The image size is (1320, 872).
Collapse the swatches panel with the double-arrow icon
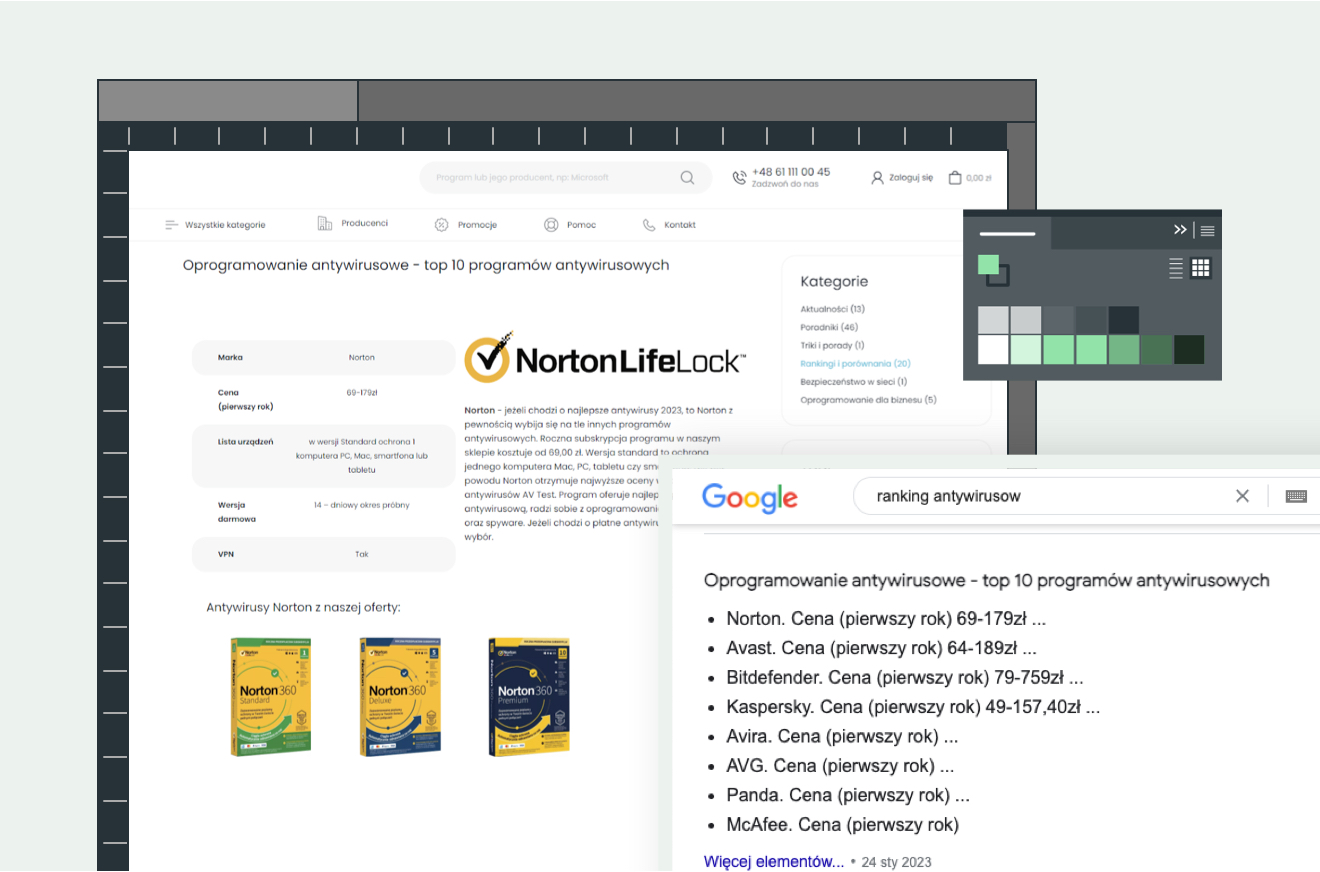(1180, 230)
